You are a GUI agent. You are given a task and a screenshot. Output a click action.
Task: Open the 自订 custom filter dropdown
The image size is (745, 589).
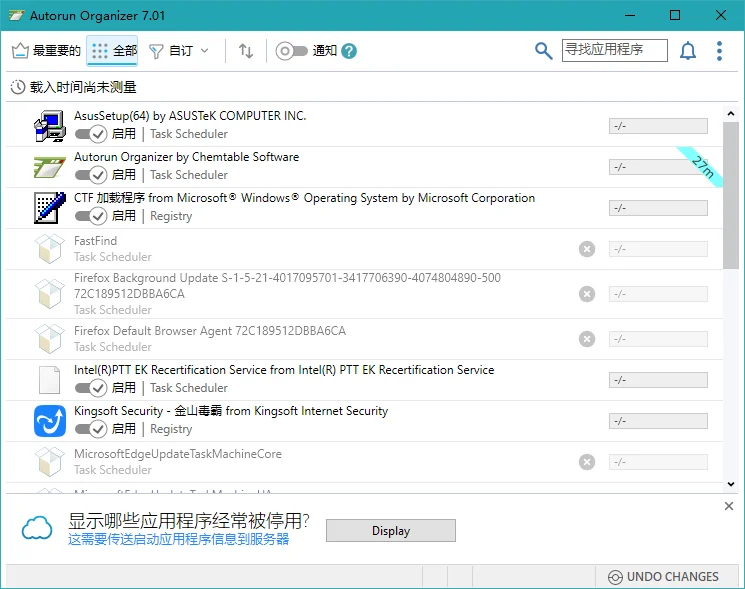(179, 50)
